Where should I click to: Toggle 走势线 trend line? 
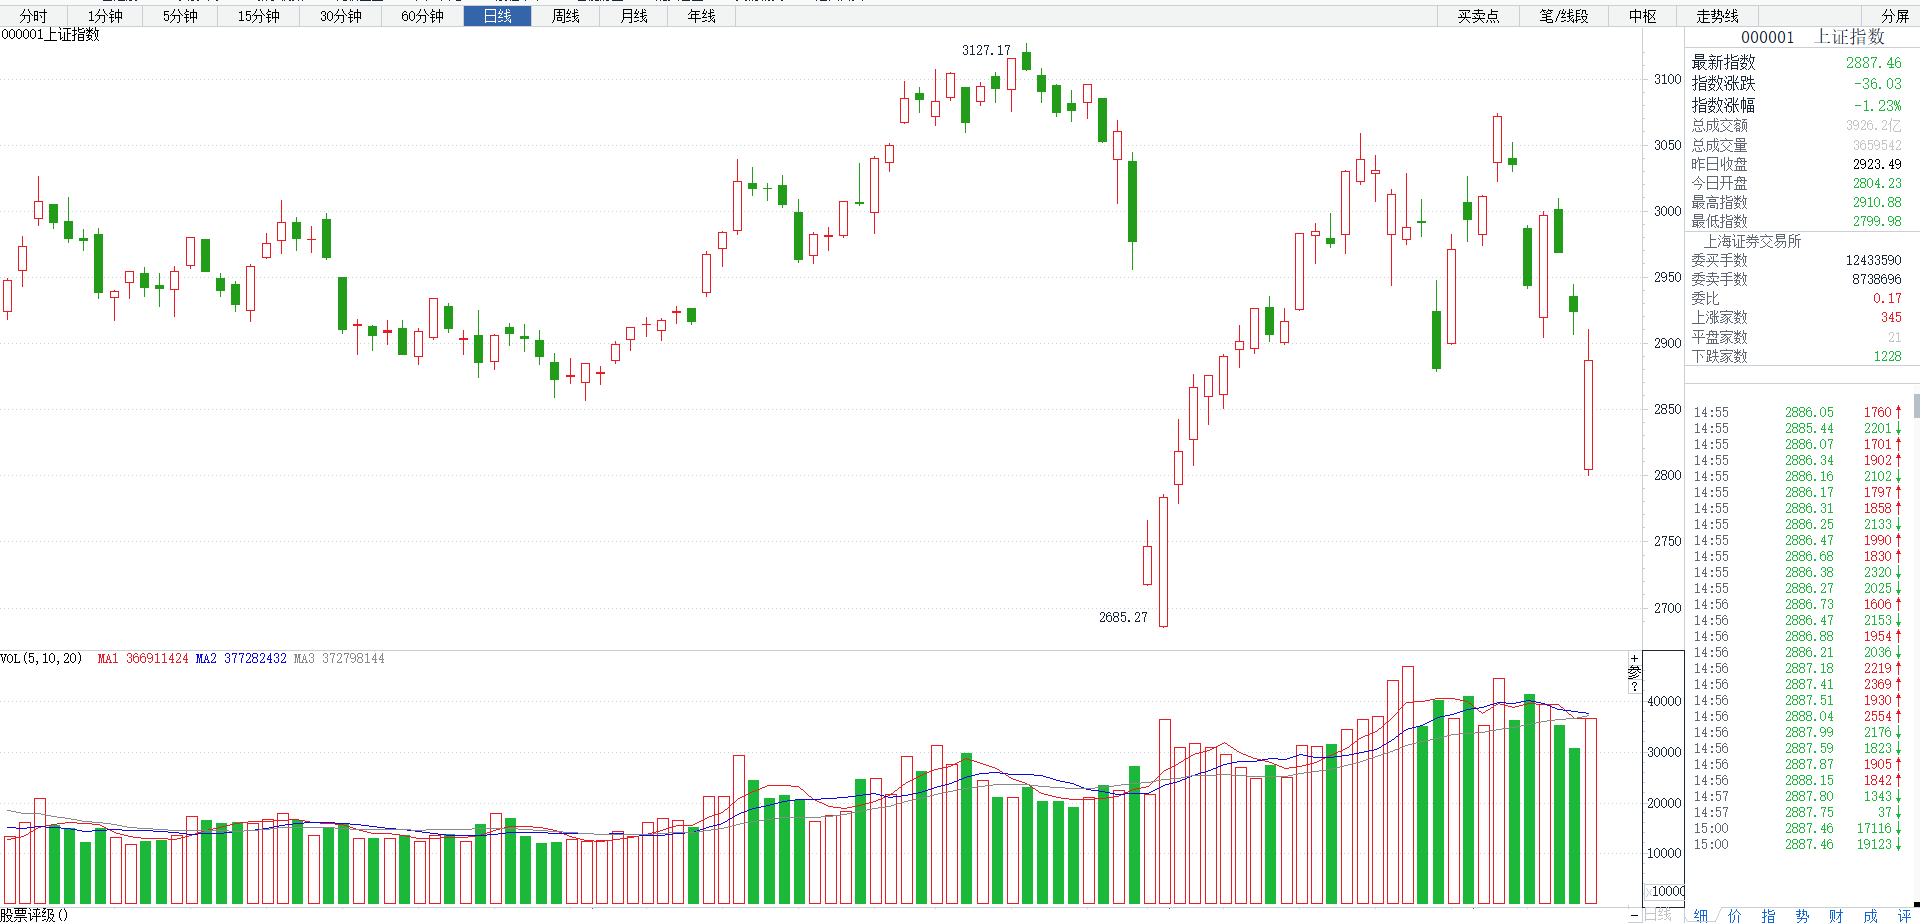tap(1717, 16)
